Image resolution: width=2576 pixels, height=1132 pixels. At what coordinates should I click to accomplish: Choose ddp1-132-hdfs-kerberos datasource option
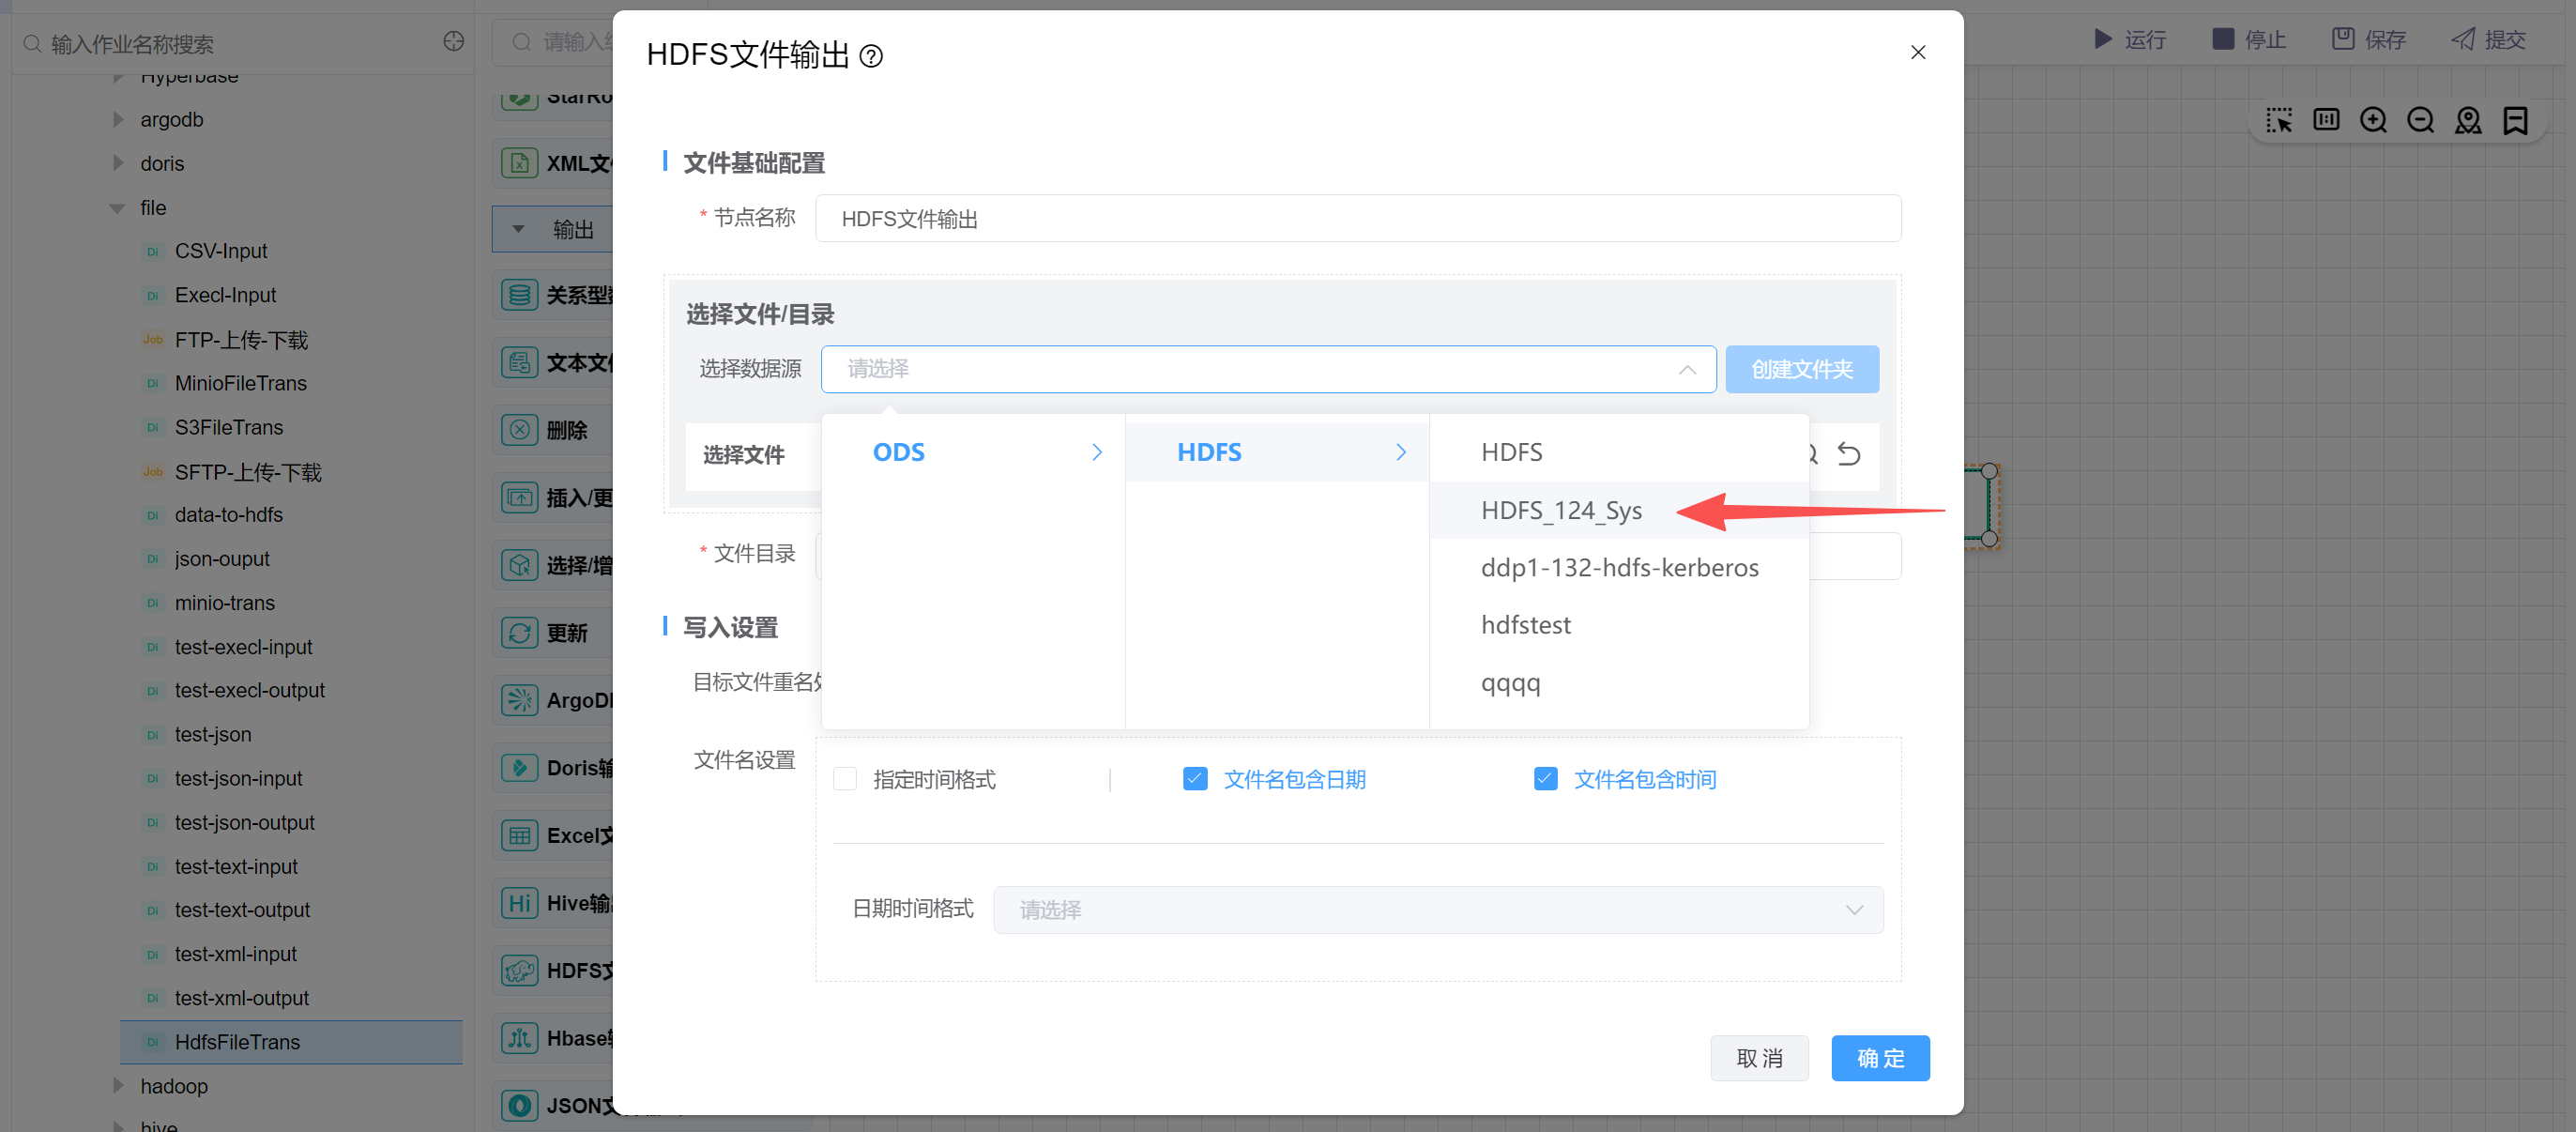1618,568
